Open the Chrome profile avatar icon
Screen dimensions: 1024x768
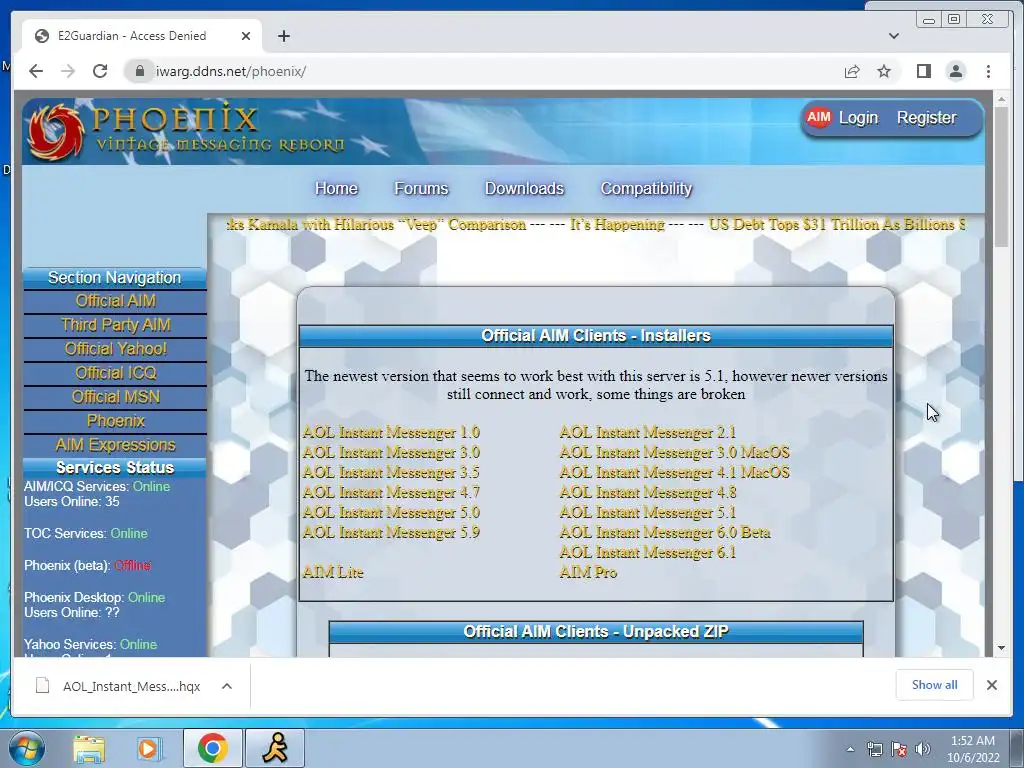click(x=955, y=71)
